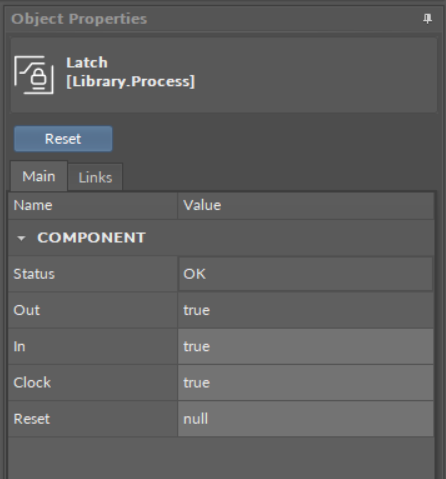Click the Clock value field
This screenshot has height=479, width=446.
point(305,383)
